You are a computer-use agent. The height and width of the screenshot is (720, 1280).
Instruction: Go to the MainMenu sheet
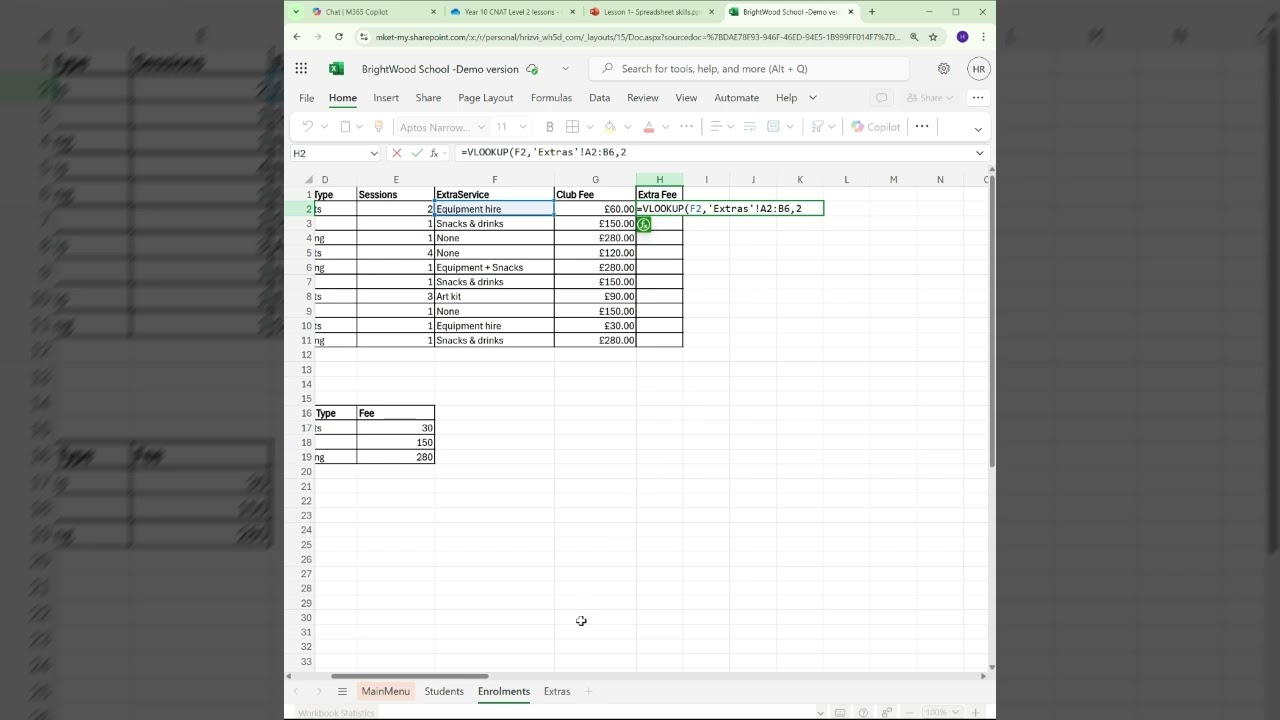click(x=385, y=692)
